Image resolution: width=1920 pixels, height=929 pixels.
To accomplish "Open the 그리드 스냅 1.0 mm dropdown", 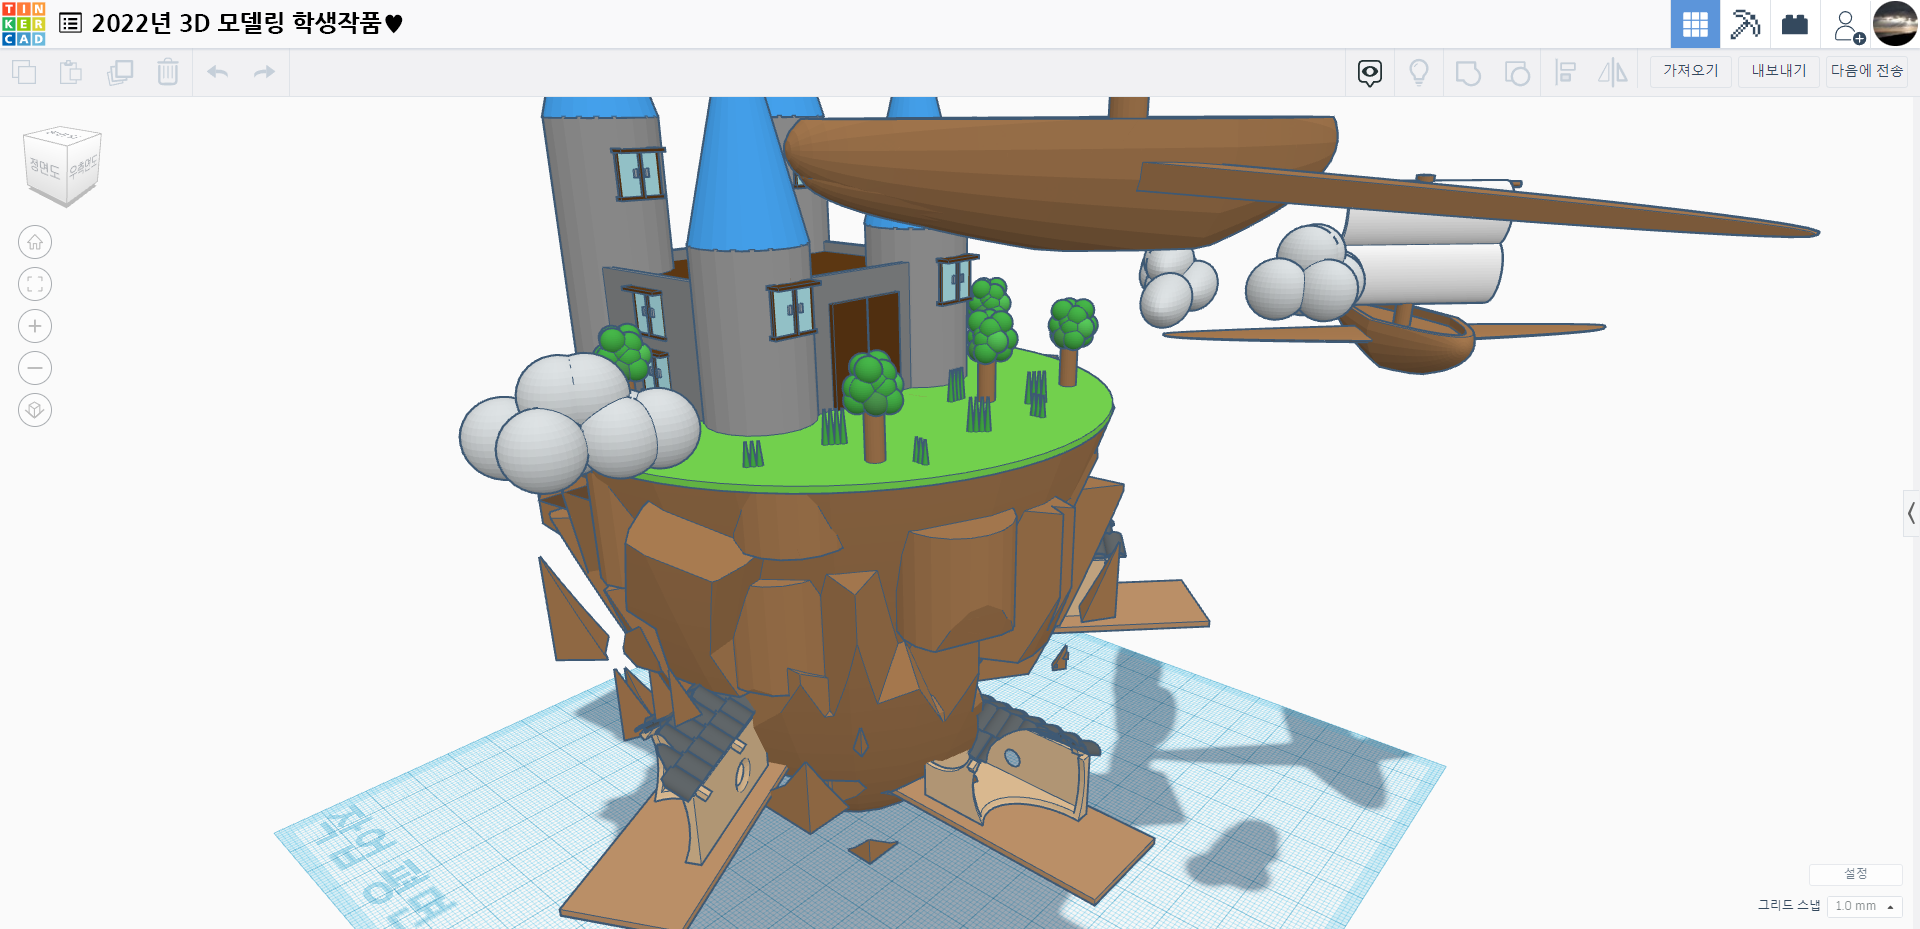I will click(x=1864, y=906).
